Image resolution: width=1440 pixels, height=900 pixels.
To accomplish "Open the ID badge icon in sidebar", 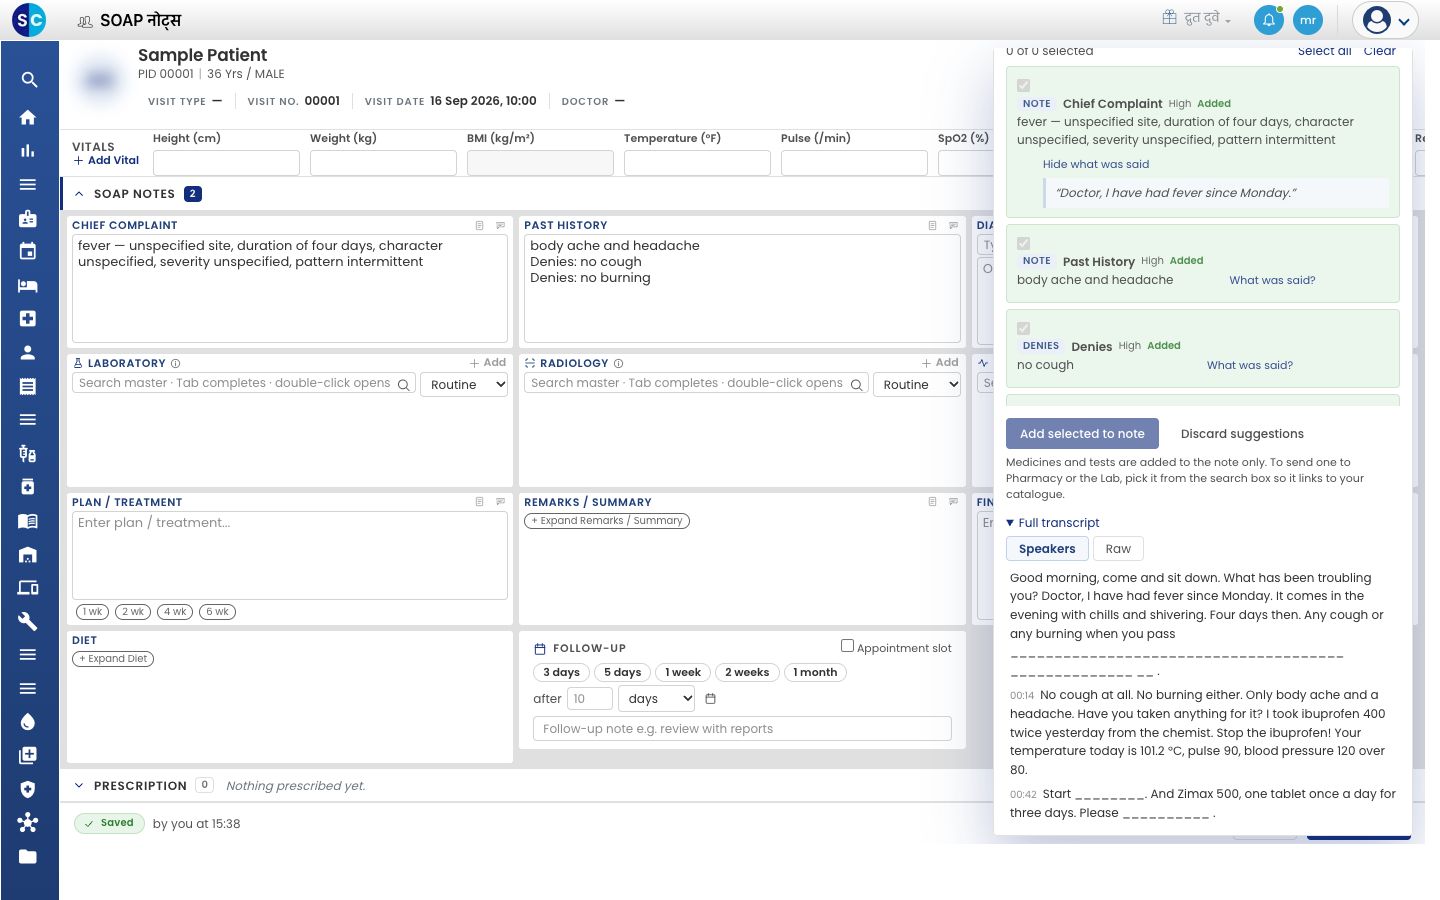I will (28, 218).
